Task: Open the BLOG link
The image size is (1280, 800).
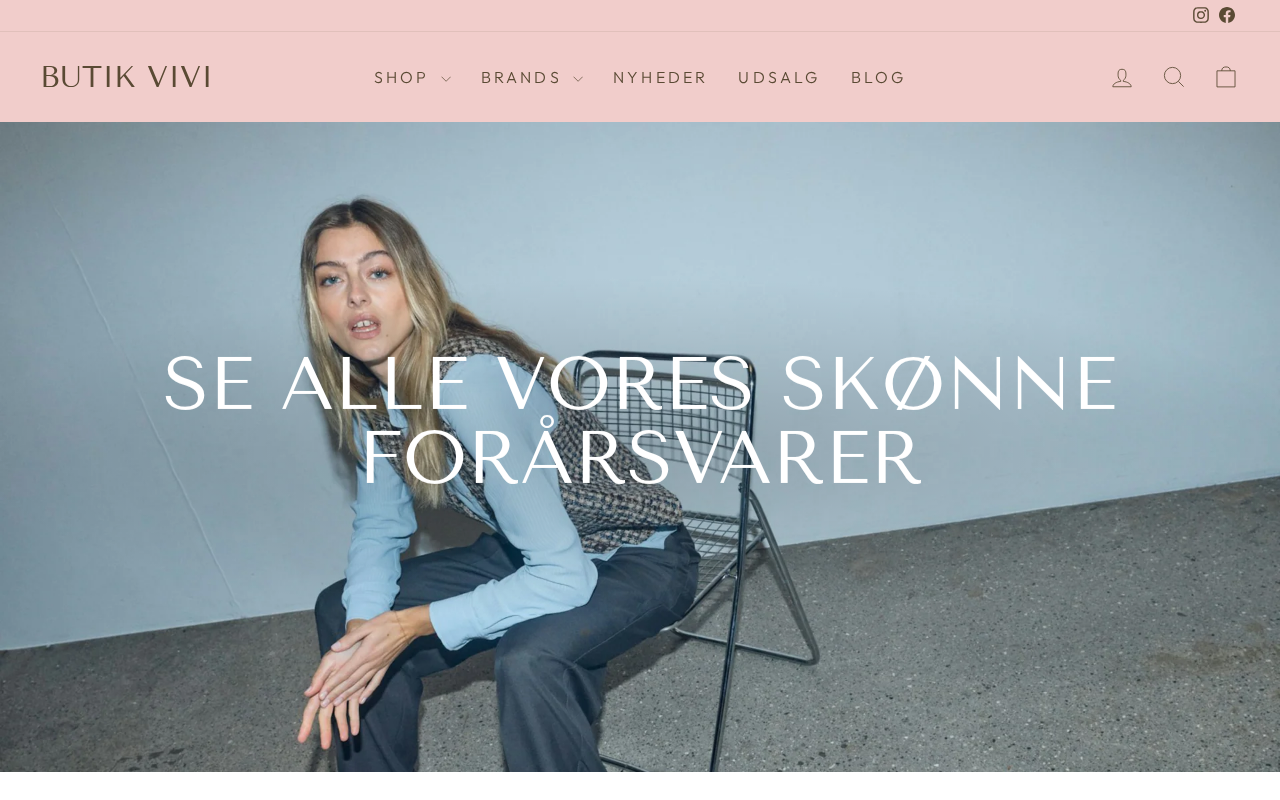Action: pos(878,78)
